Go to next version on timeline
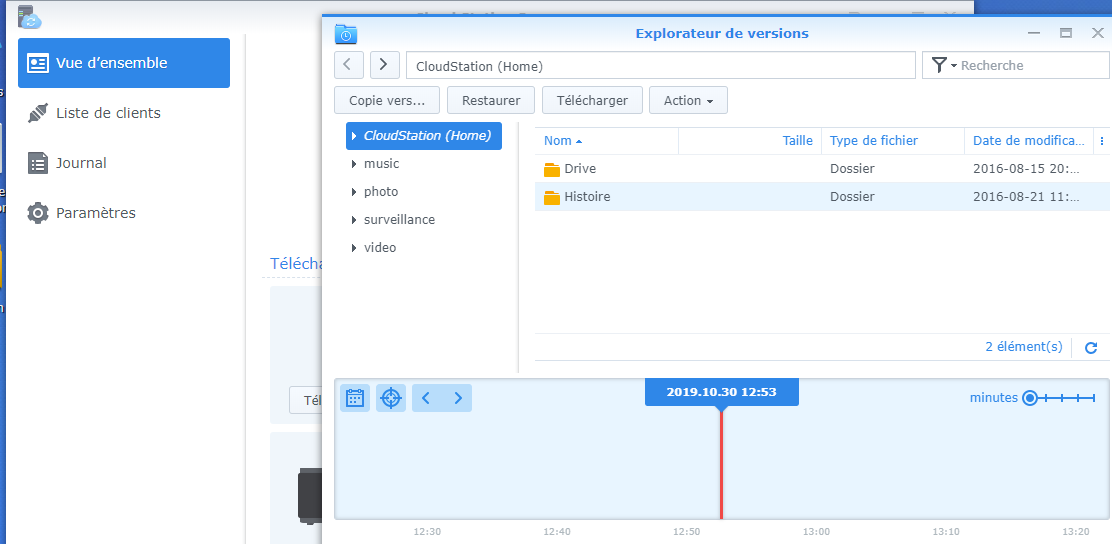The image size is (1112, 544). (457, 398)
